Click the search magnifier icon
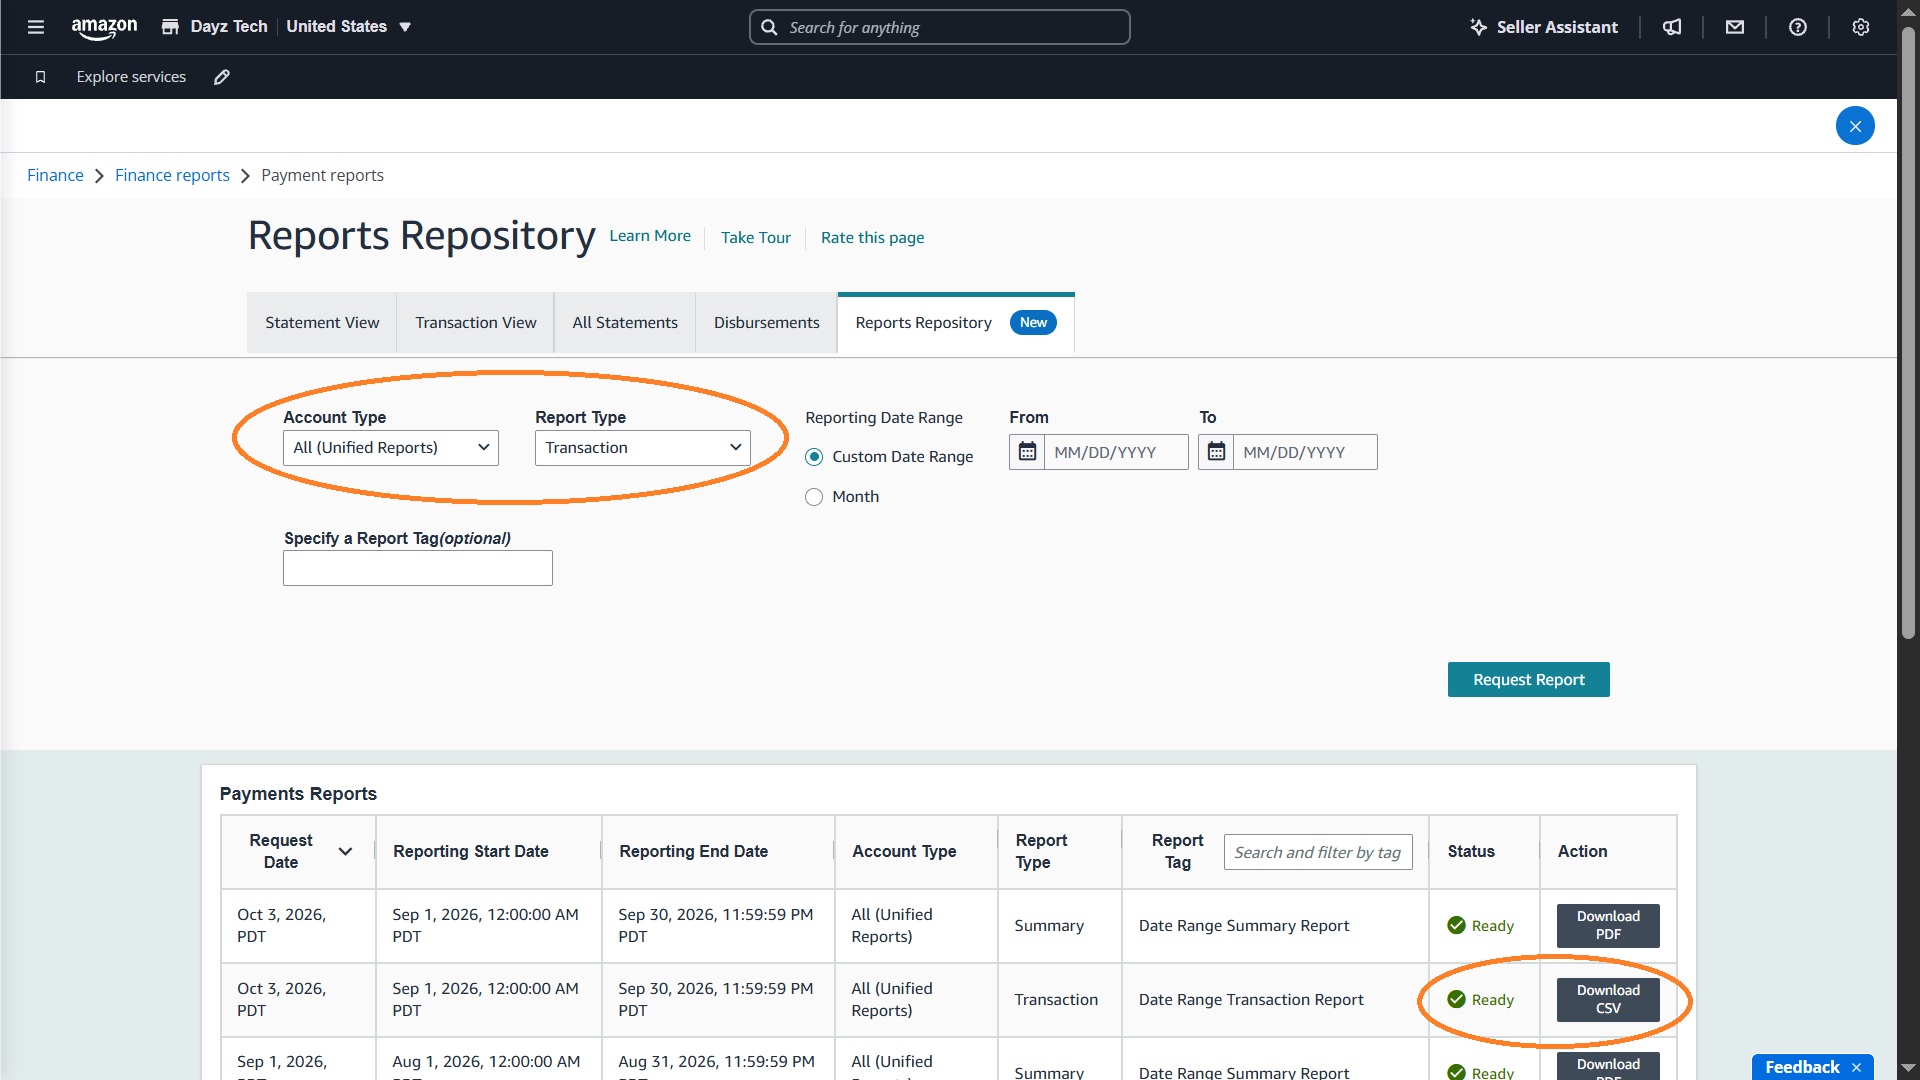Image resolution: width=1920 pixels, height=1080 pixels. pos(769,27)
